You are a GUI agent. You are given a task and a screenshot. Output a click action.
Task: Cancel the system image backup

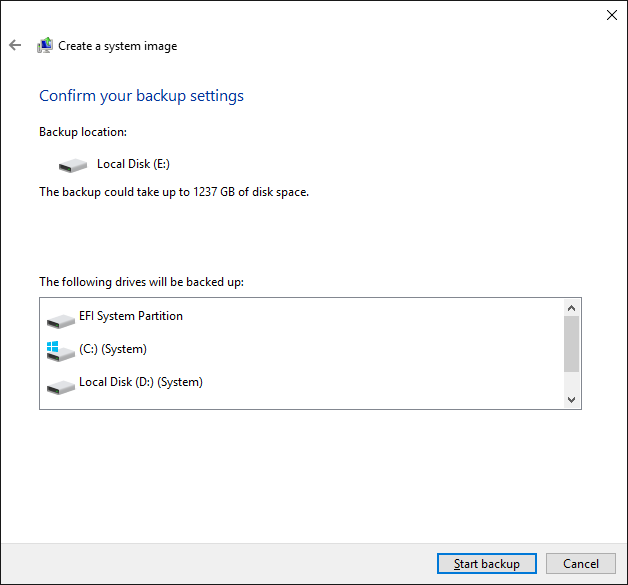(581, 564)
